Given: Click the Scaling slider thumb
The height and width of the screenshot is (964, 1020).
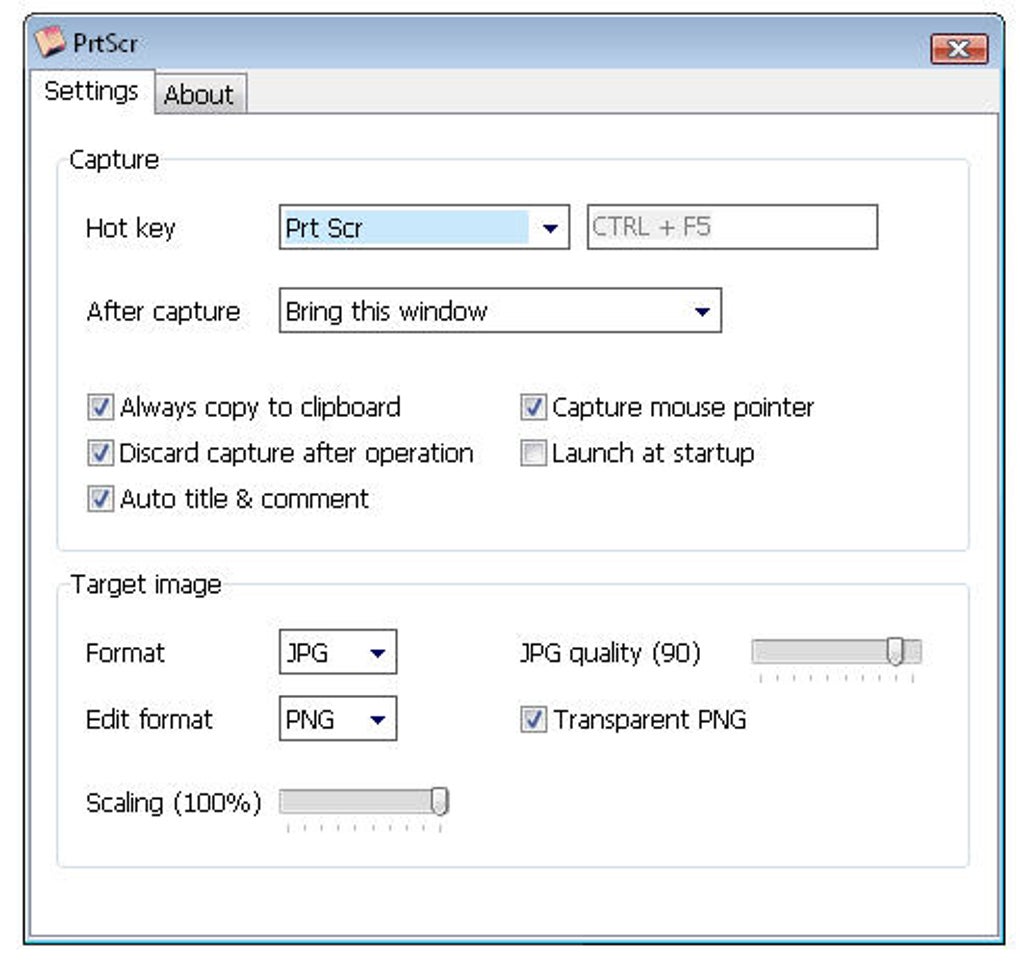Looking at the screenshot, I should click(x=440, y=801).
